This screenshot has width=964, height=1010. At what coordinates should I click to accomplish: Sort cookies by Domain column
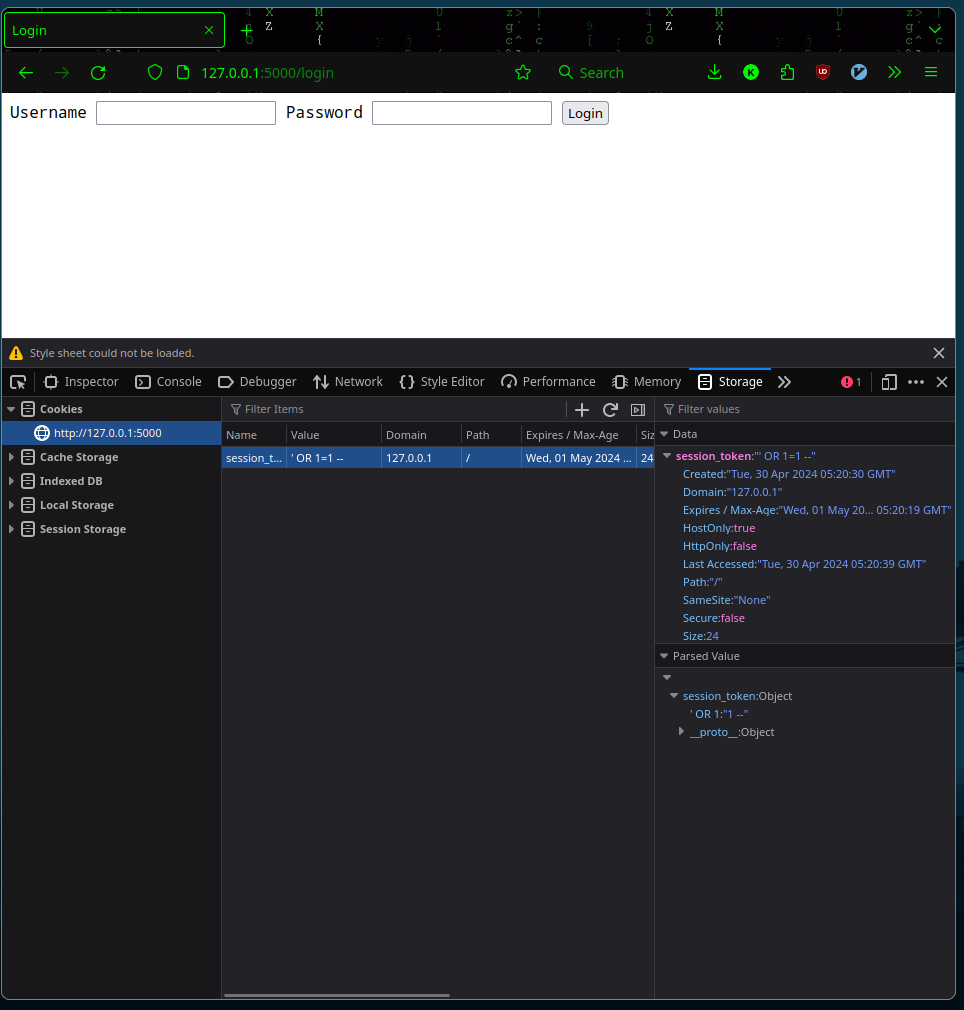point(421,435)
